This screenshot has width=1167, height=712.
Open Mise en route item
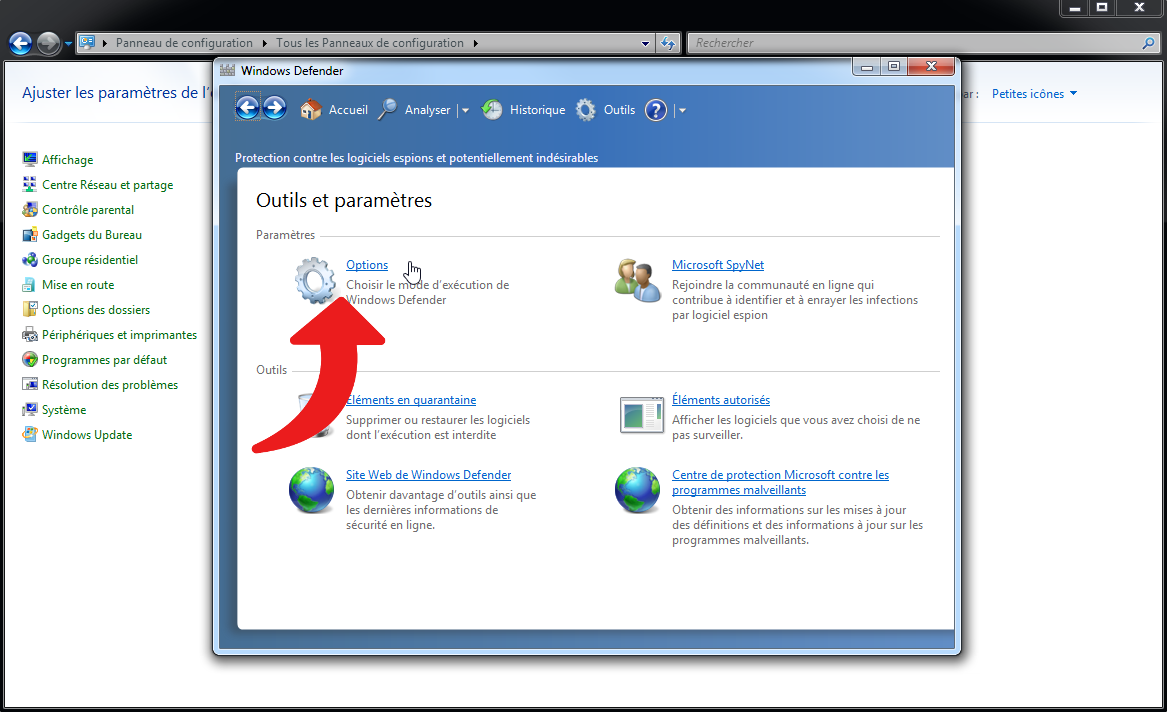click(x=78, y=285)
